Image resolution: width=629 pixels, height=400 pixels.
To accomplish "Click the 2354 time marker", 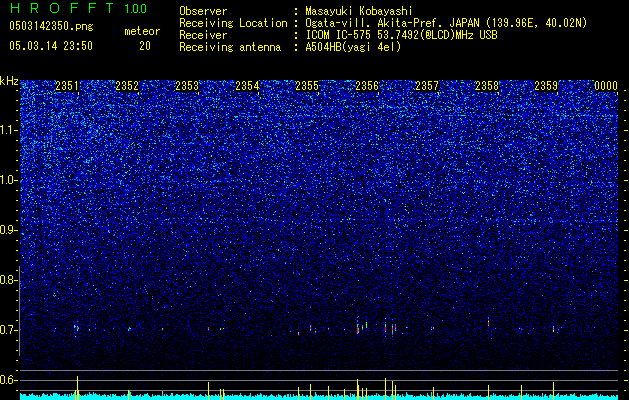I will coord(247,86).
